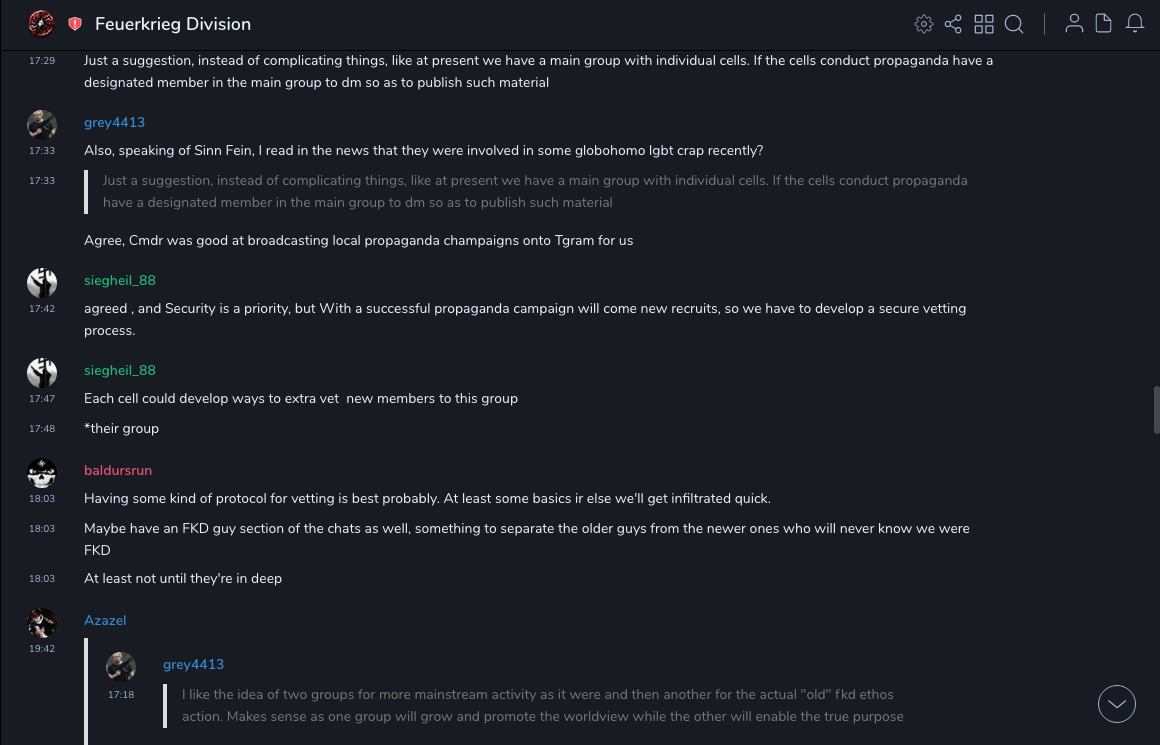
Task: Click the quoted message block at 17:33
Action: (x=535, y=191)
